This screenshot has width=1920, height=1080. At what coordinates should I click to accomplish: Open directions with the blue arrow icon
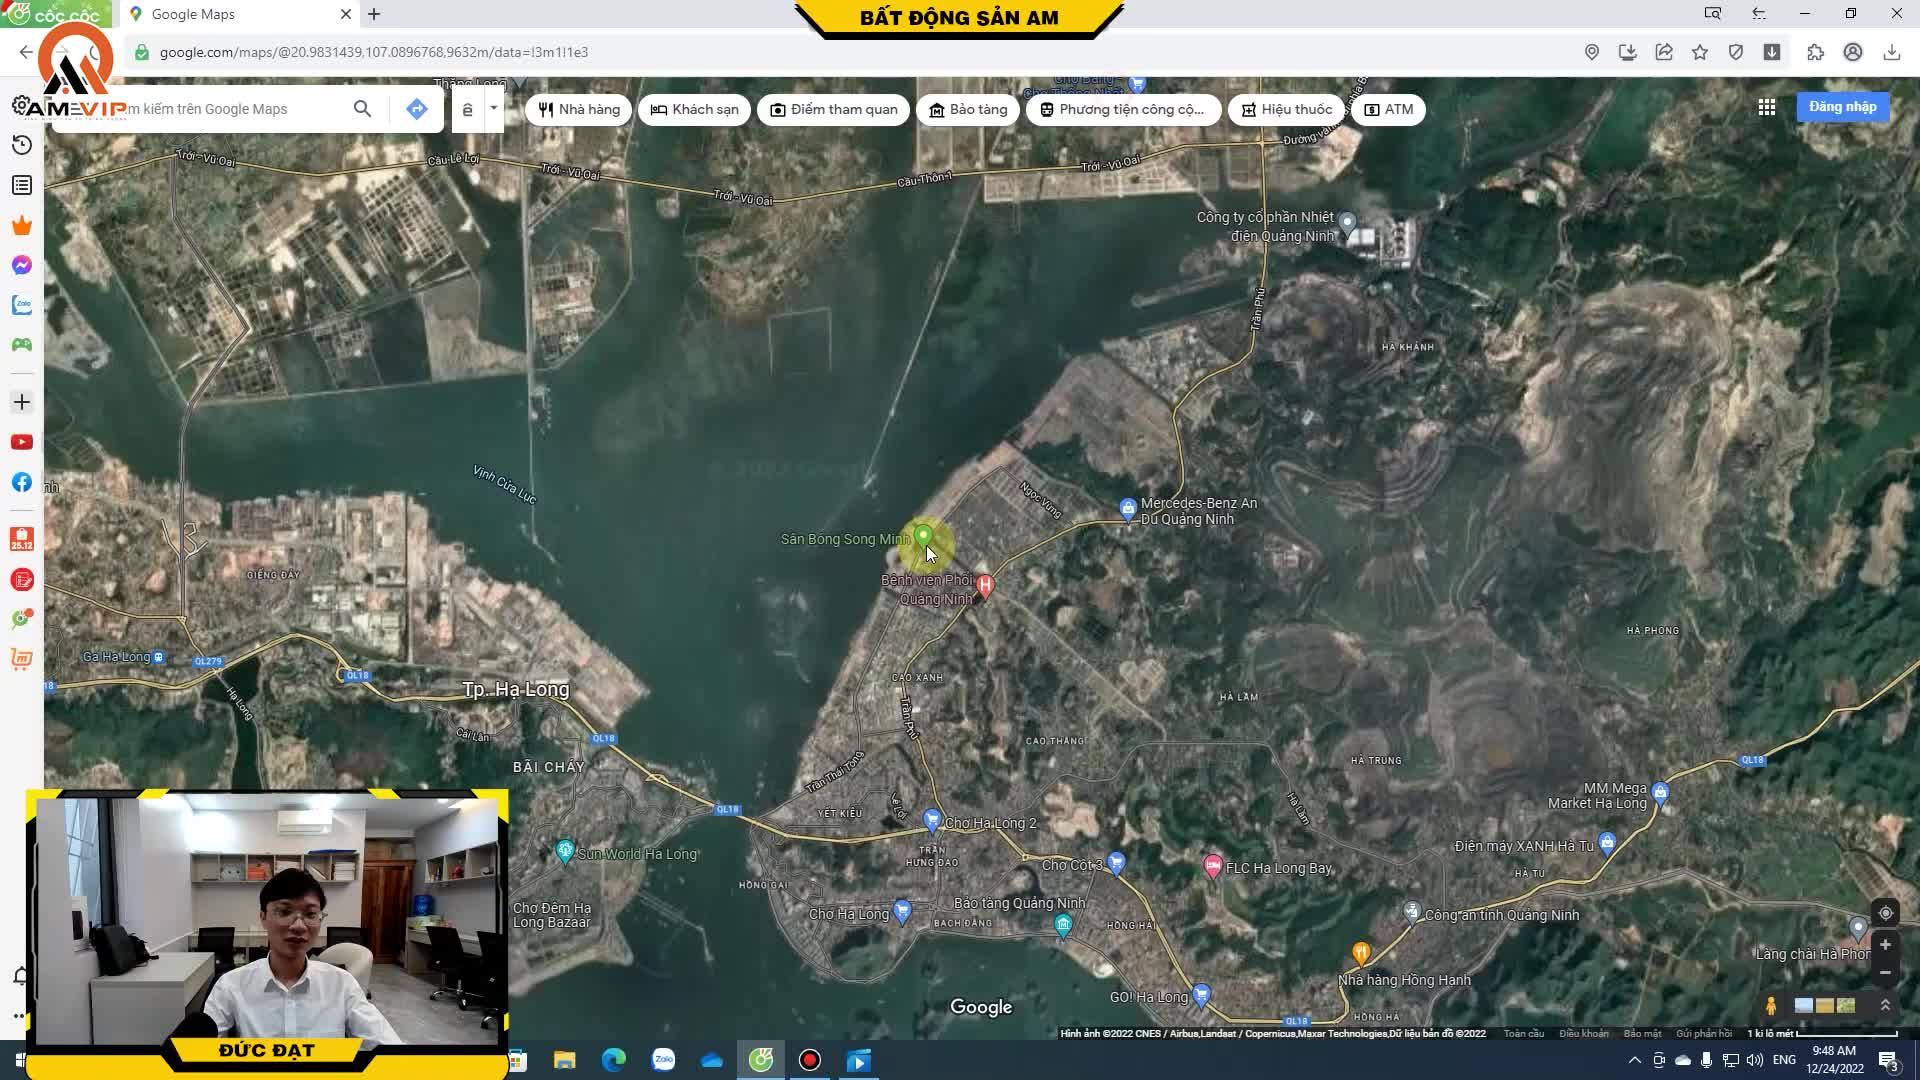(x=417, y=109)
